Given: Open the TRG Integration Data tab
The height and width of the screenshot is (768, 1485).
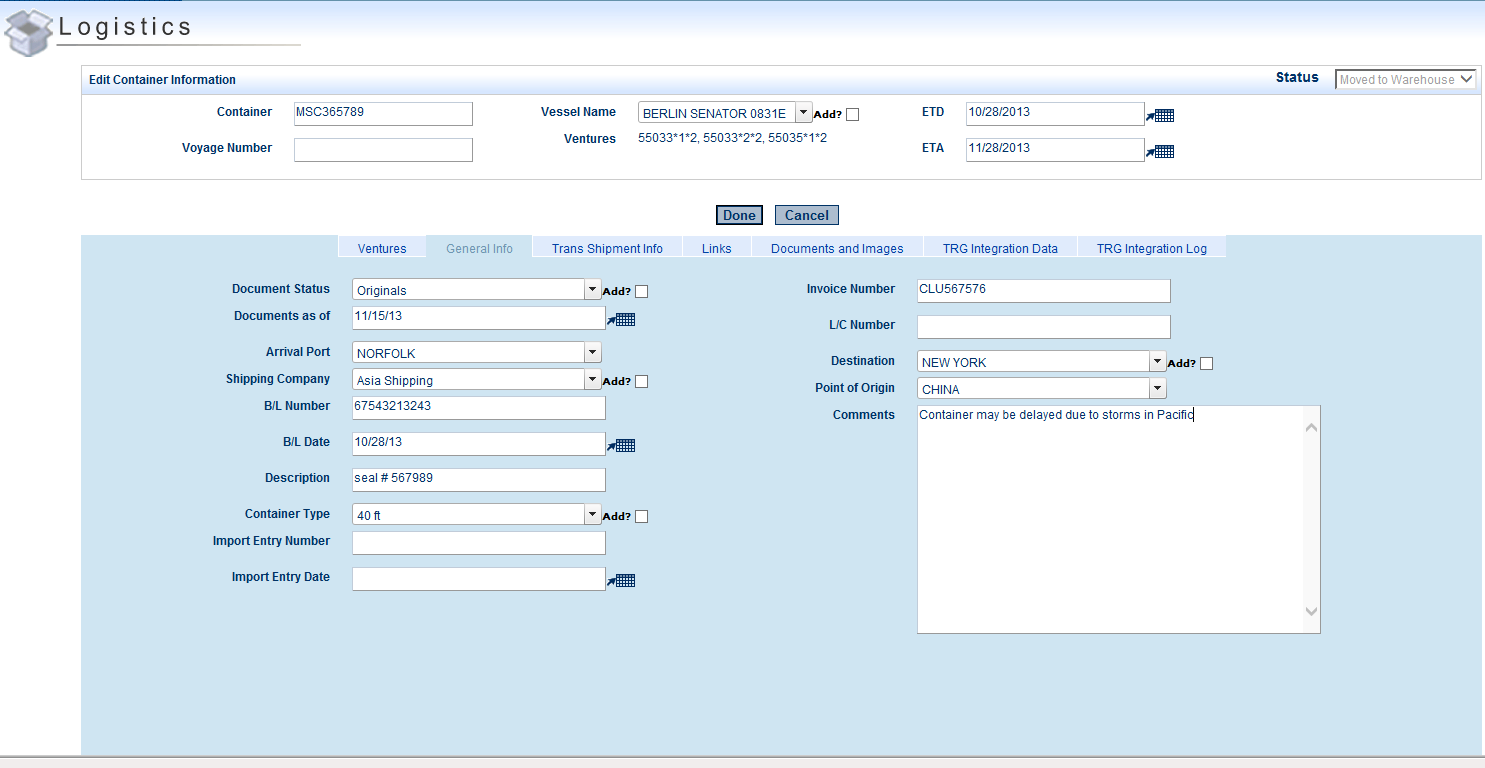Looking at the screenshot, I should point(1000,248).
